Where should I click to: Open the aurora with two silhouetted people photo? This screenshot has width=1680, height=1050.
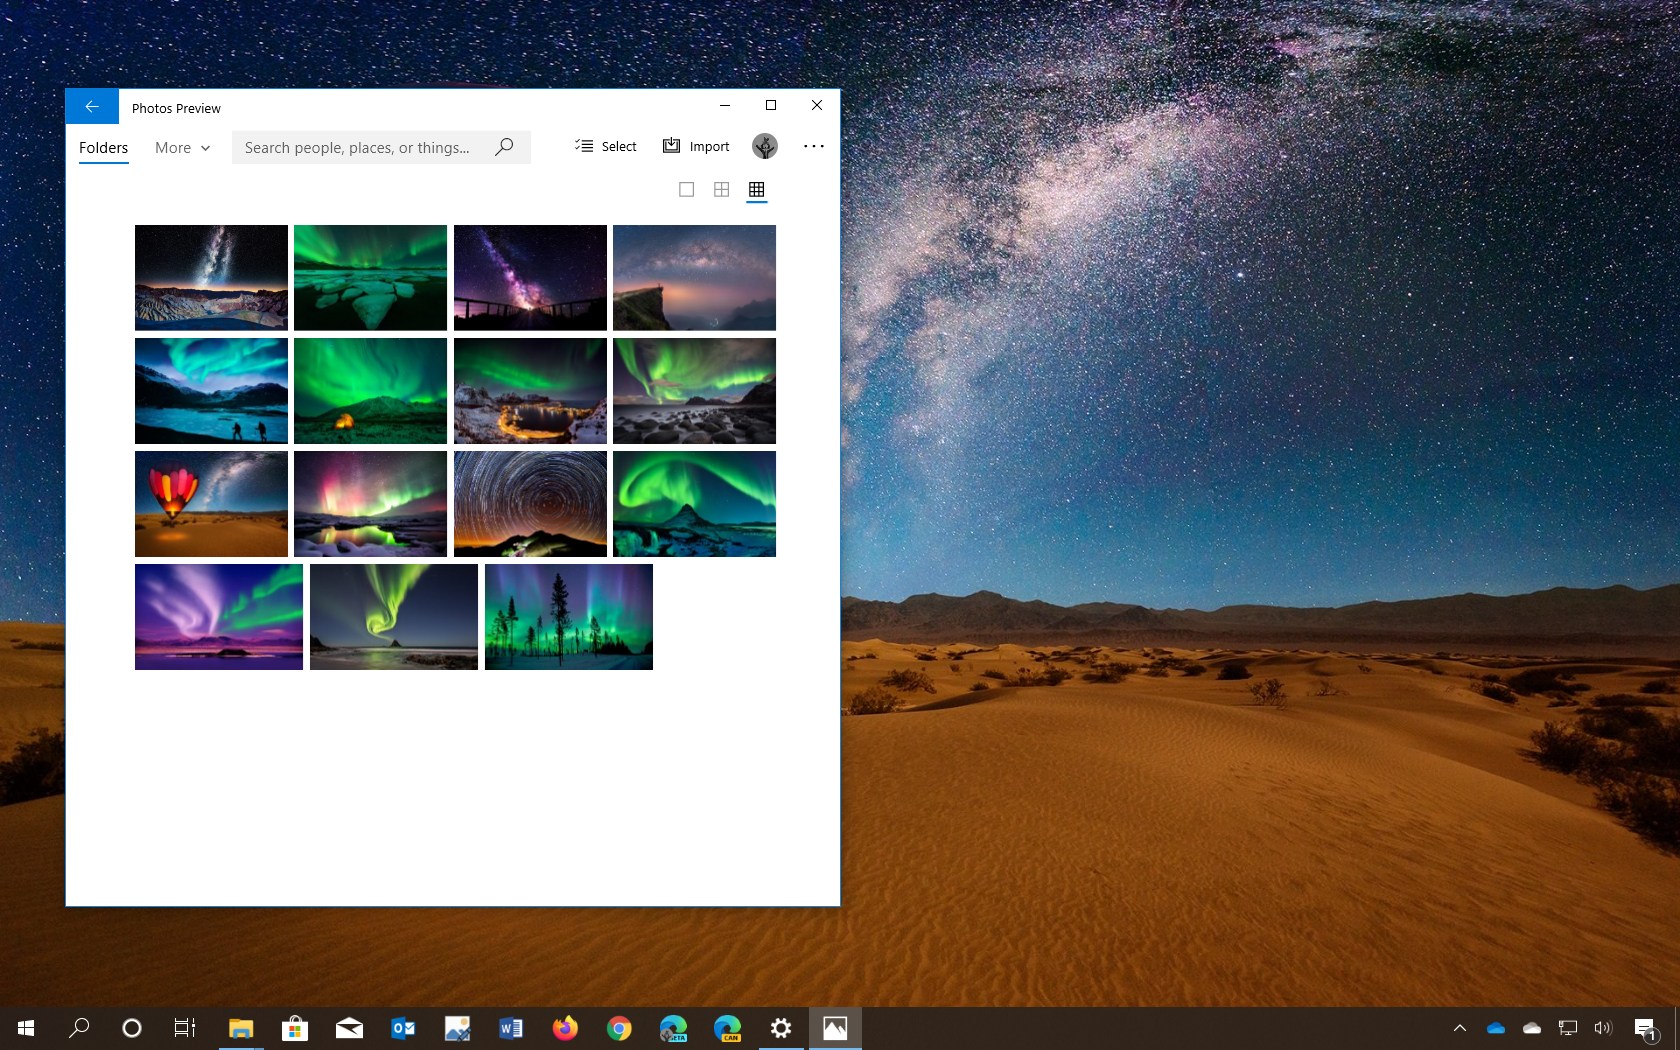pos(211,391)
